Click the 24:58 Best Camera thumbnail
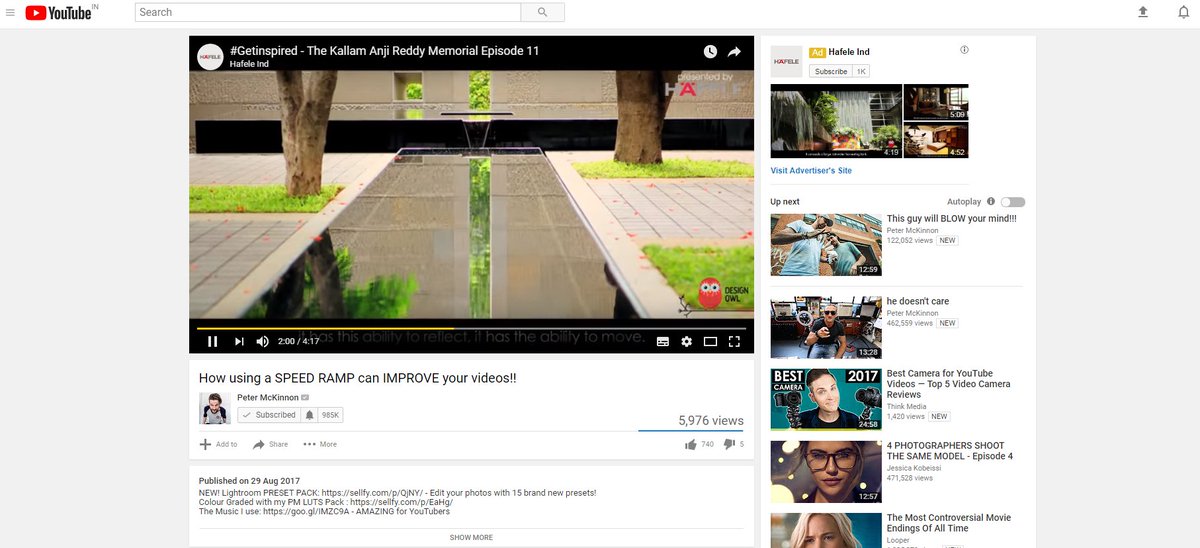The width and height of the screenshot is (1200, 548). click(826, 399)
